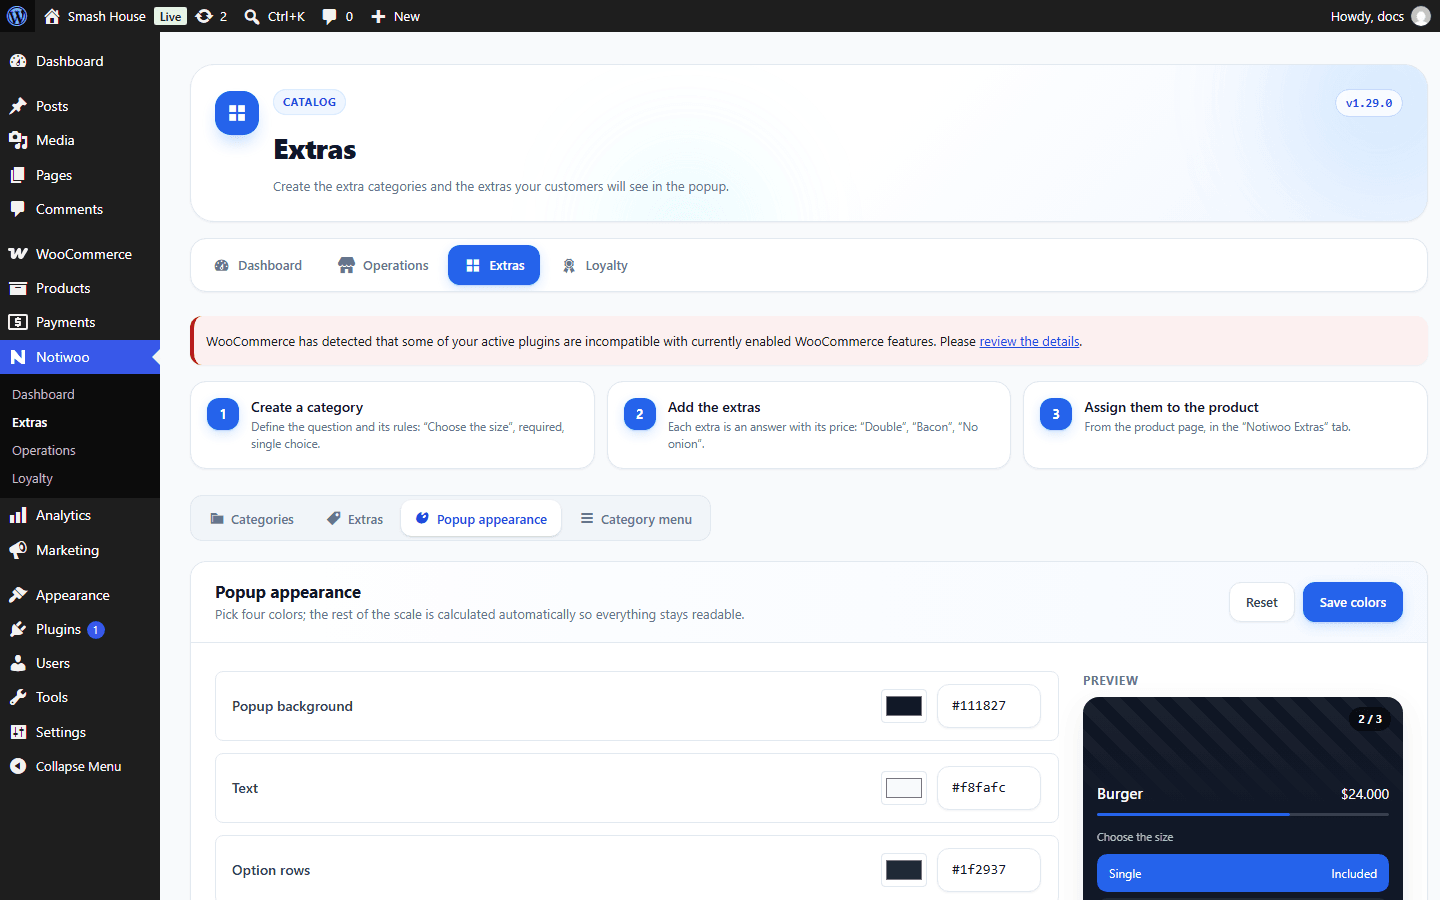Open the Smash House home icon

[52, 16]
